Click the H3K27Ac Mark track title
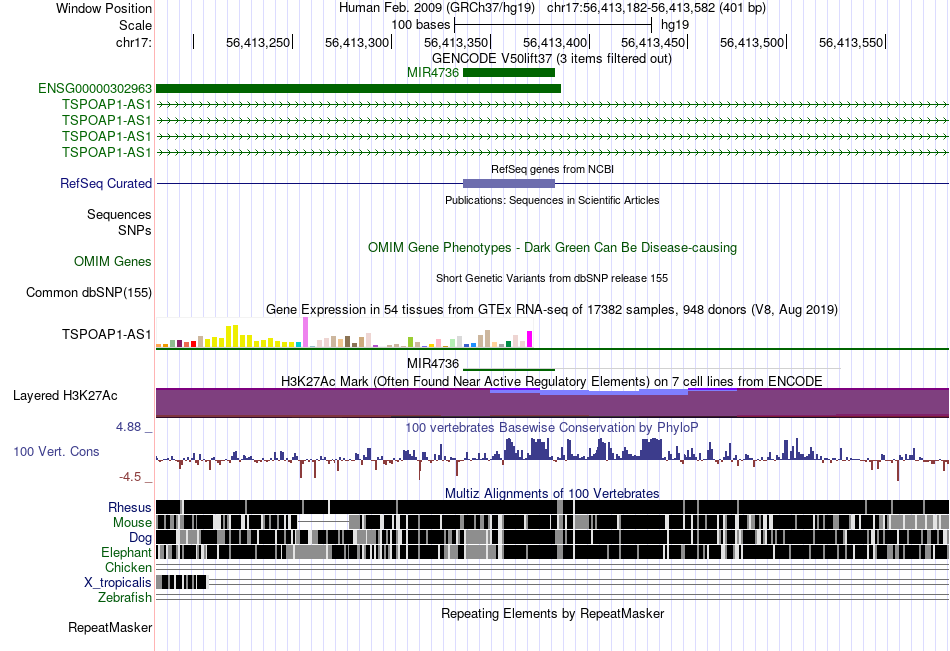The image size is (950, 651). coord(552,381)
